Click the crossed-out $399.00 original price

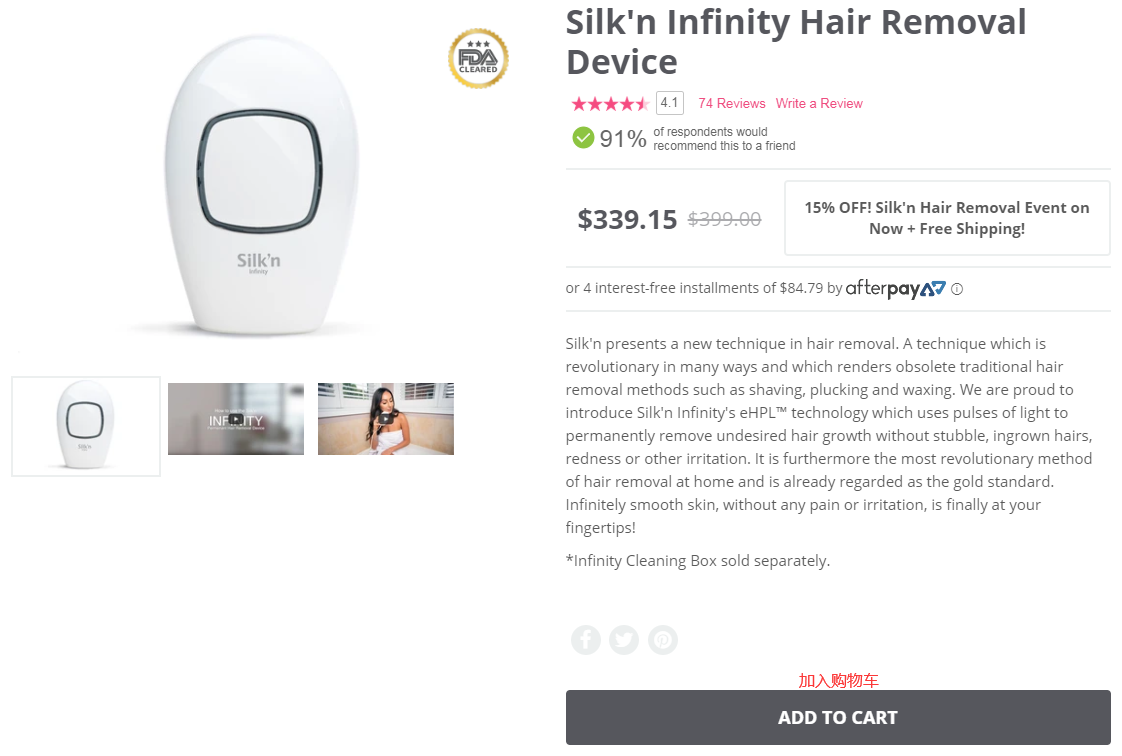click(724, 219)
